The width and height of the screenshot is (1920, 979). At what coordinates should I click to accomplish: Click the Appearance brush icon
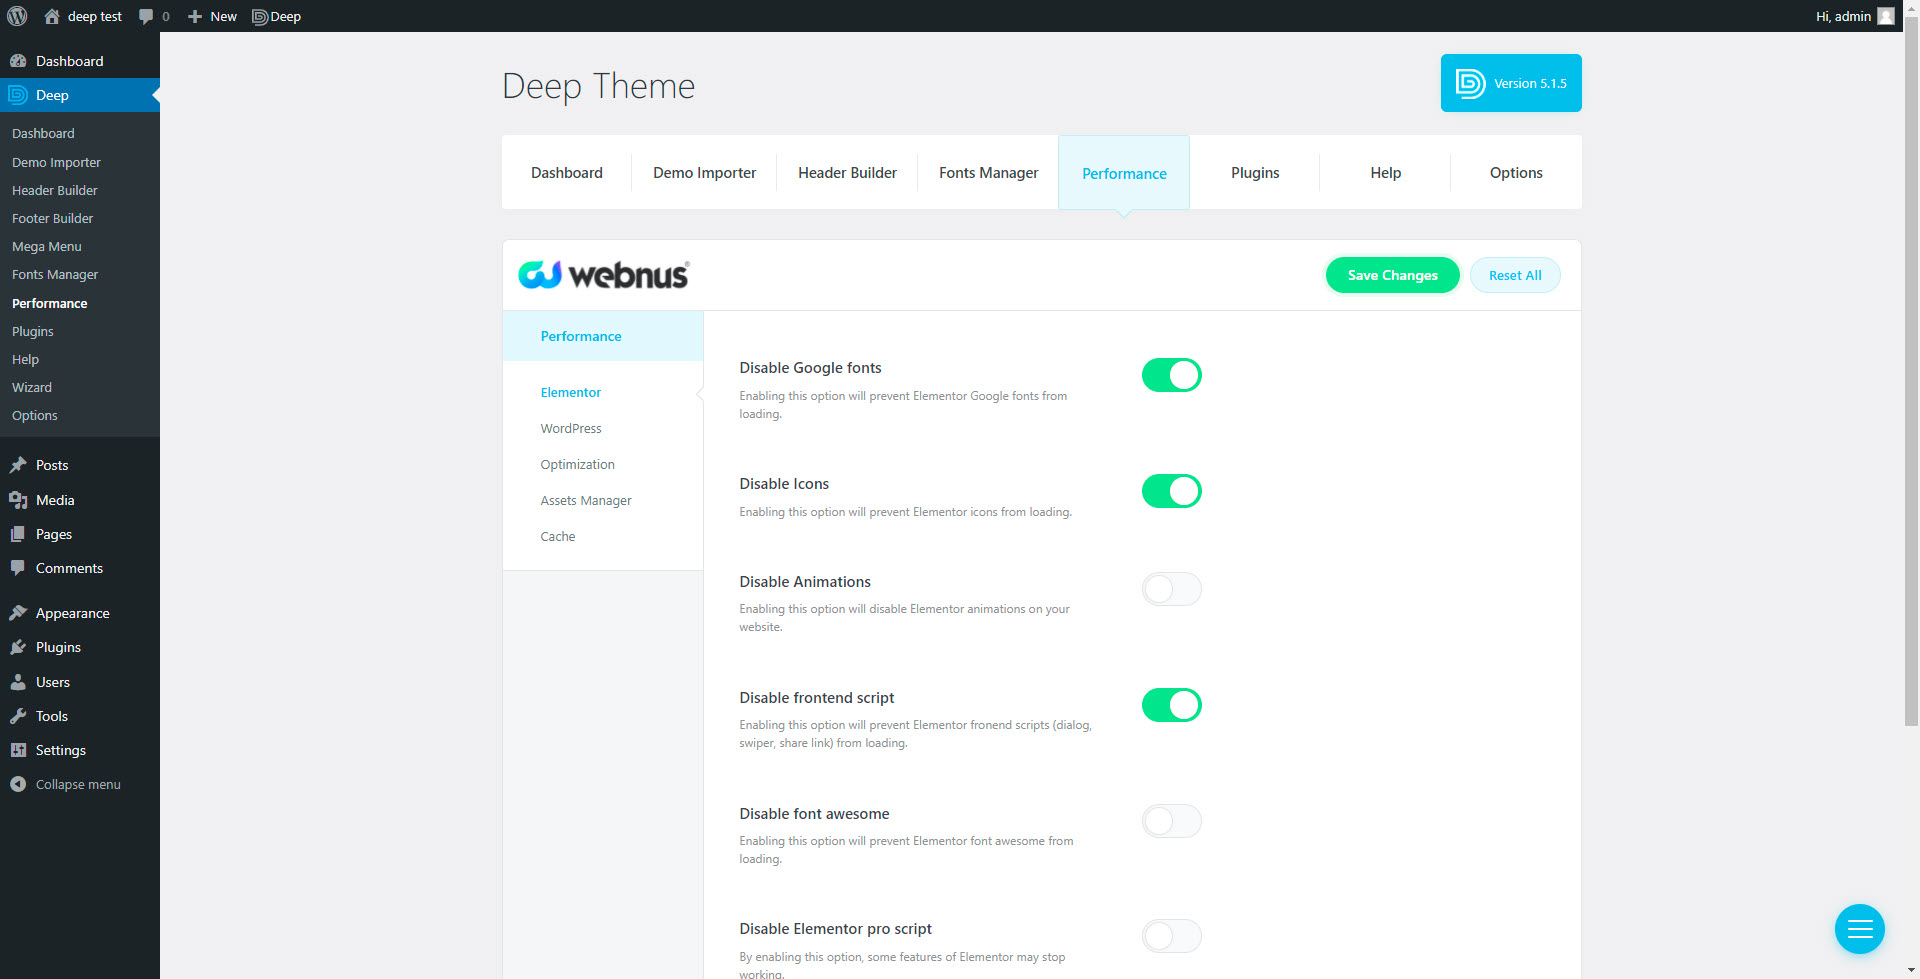pyautogui.click(x=18, y=613)
